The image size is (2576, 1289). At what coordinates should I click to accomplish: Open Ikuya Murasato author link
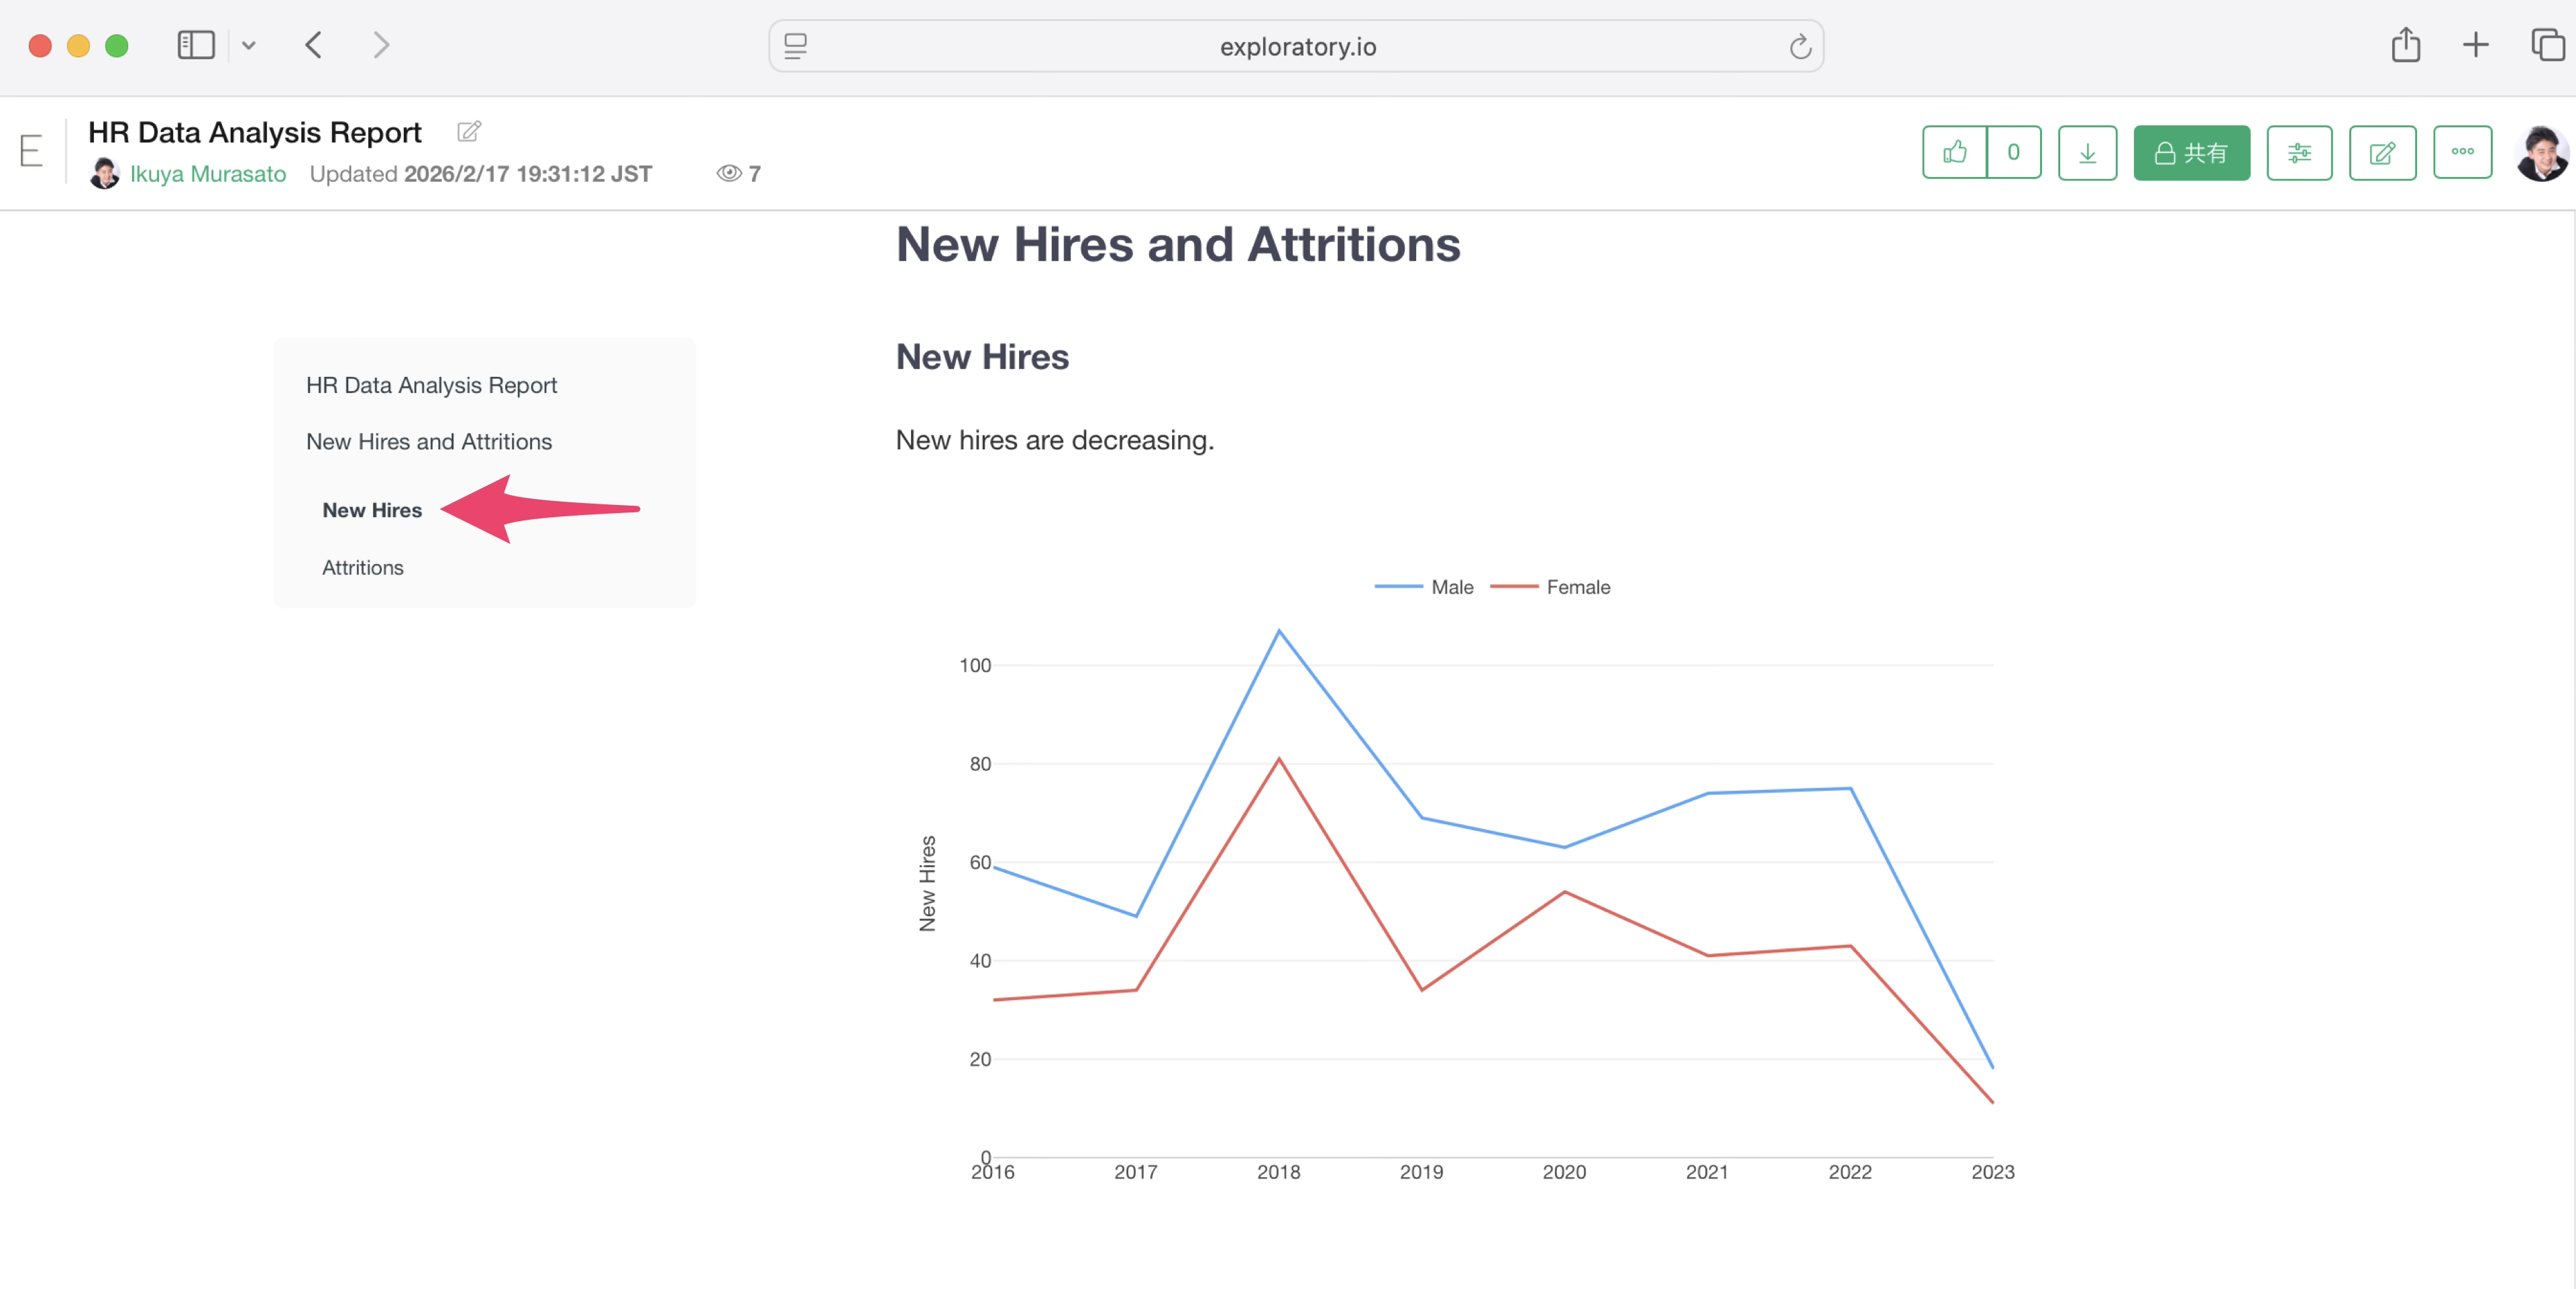(208, 174)
